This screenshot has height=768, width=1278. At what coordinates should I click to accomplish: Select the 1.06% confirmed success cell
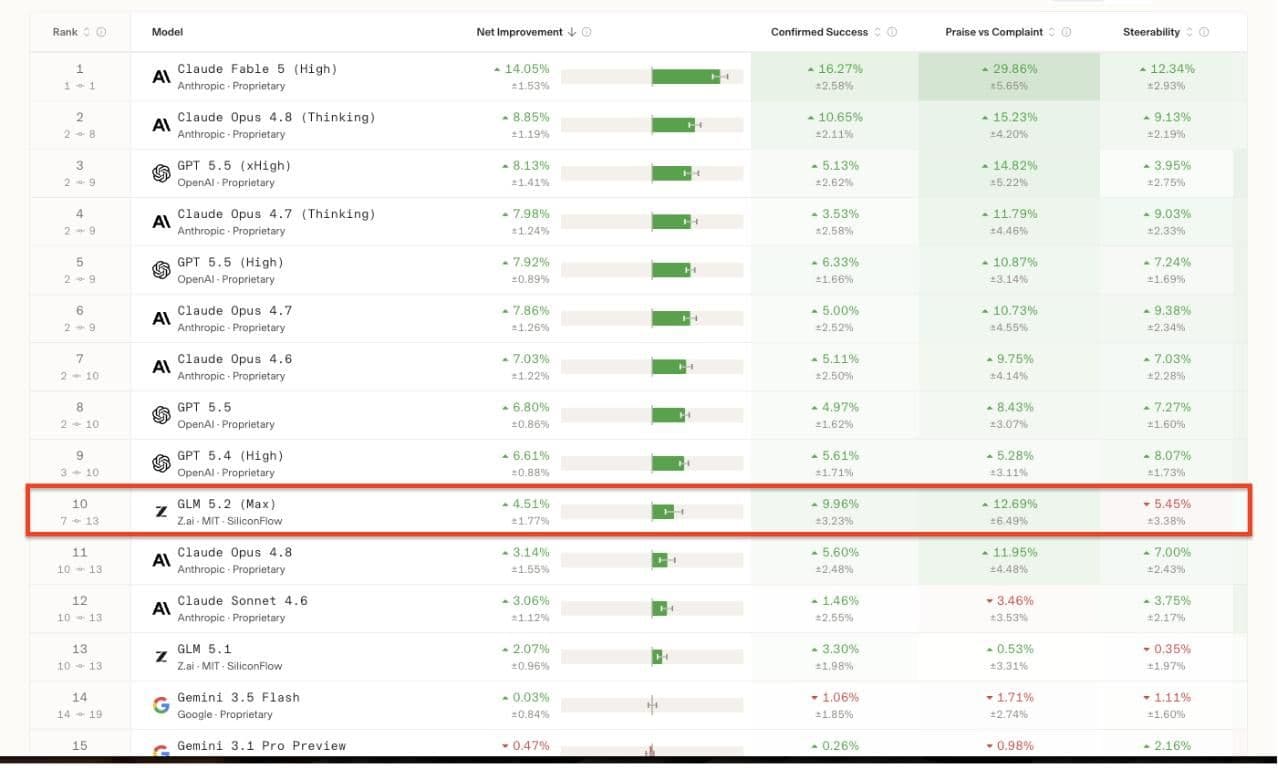(x=835, y=705)
